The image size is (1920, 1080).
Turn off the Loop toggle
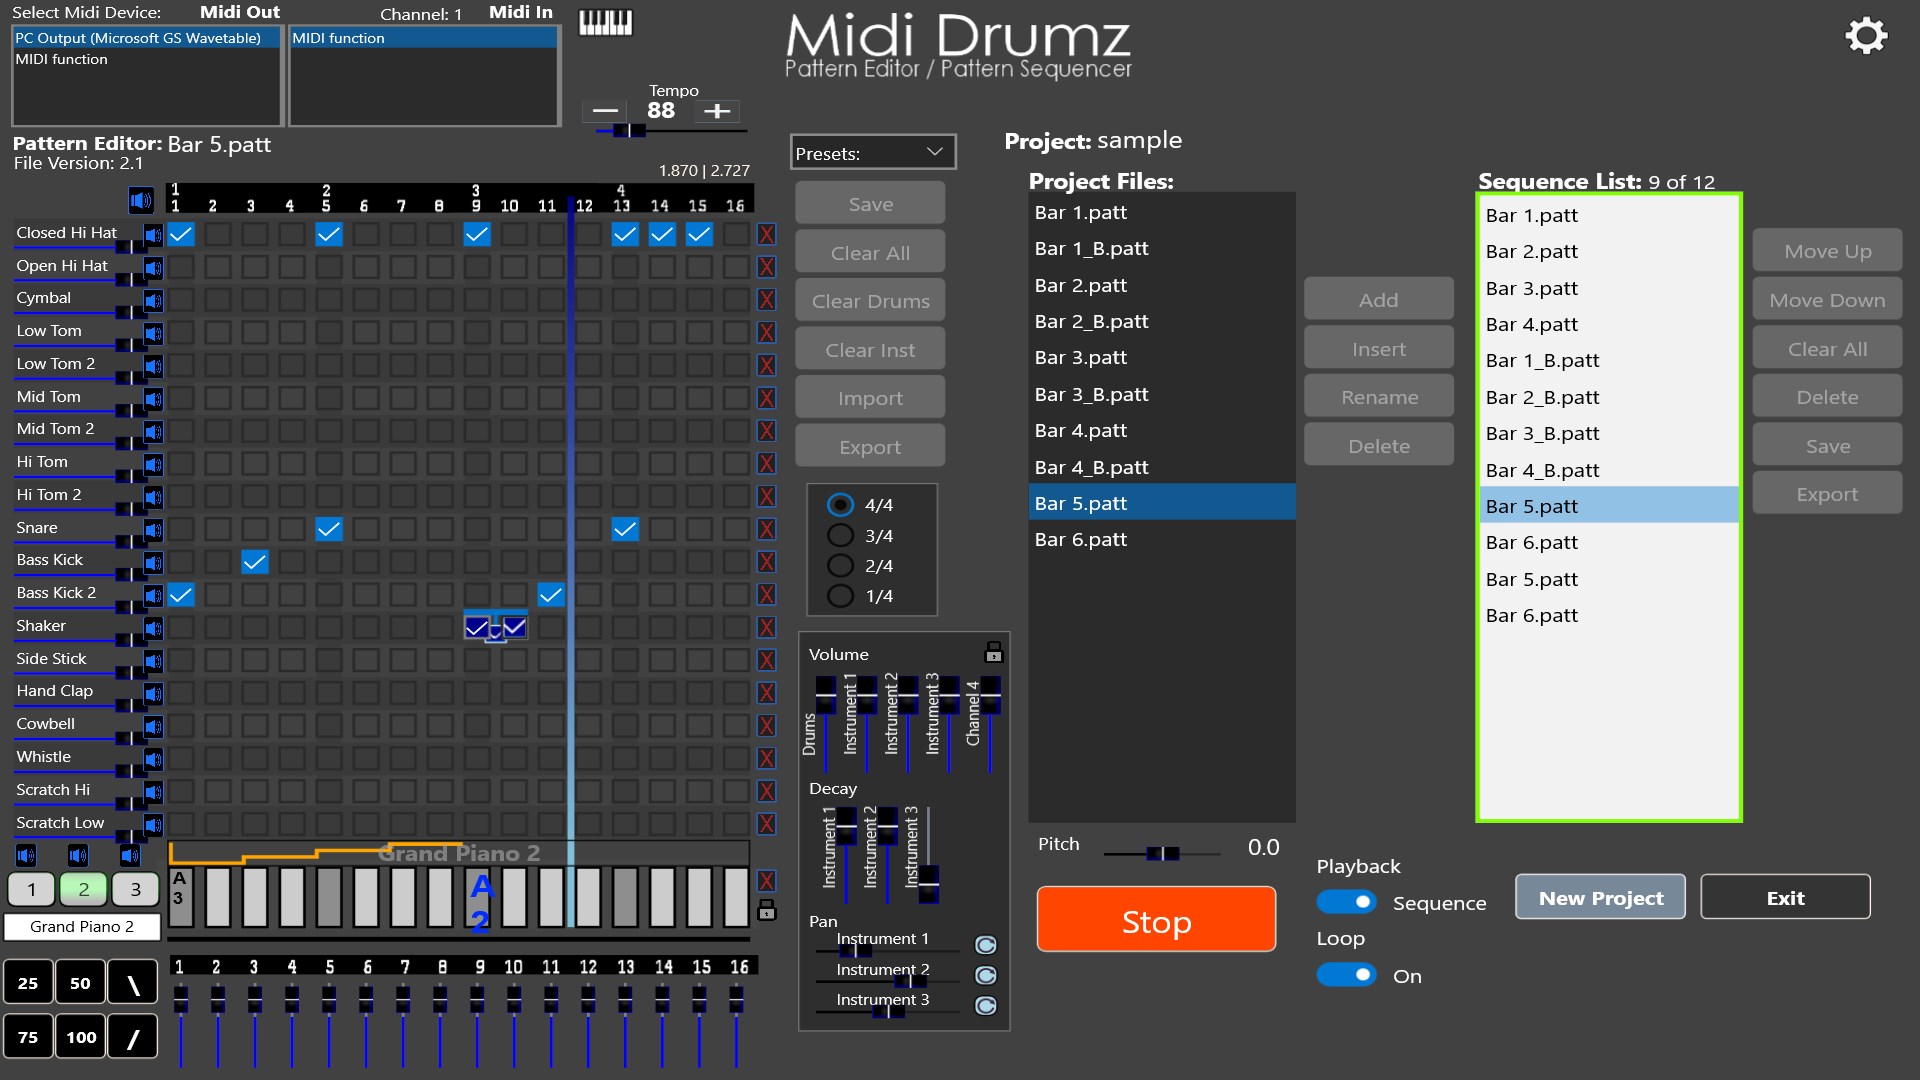click(1346, 974)
